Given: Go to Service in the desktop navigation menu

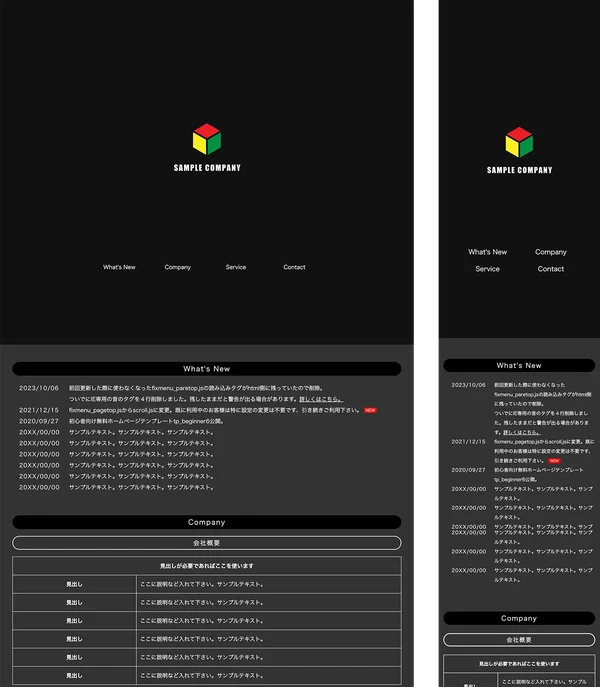Looking at the screenshot, I should click(236, 267).
